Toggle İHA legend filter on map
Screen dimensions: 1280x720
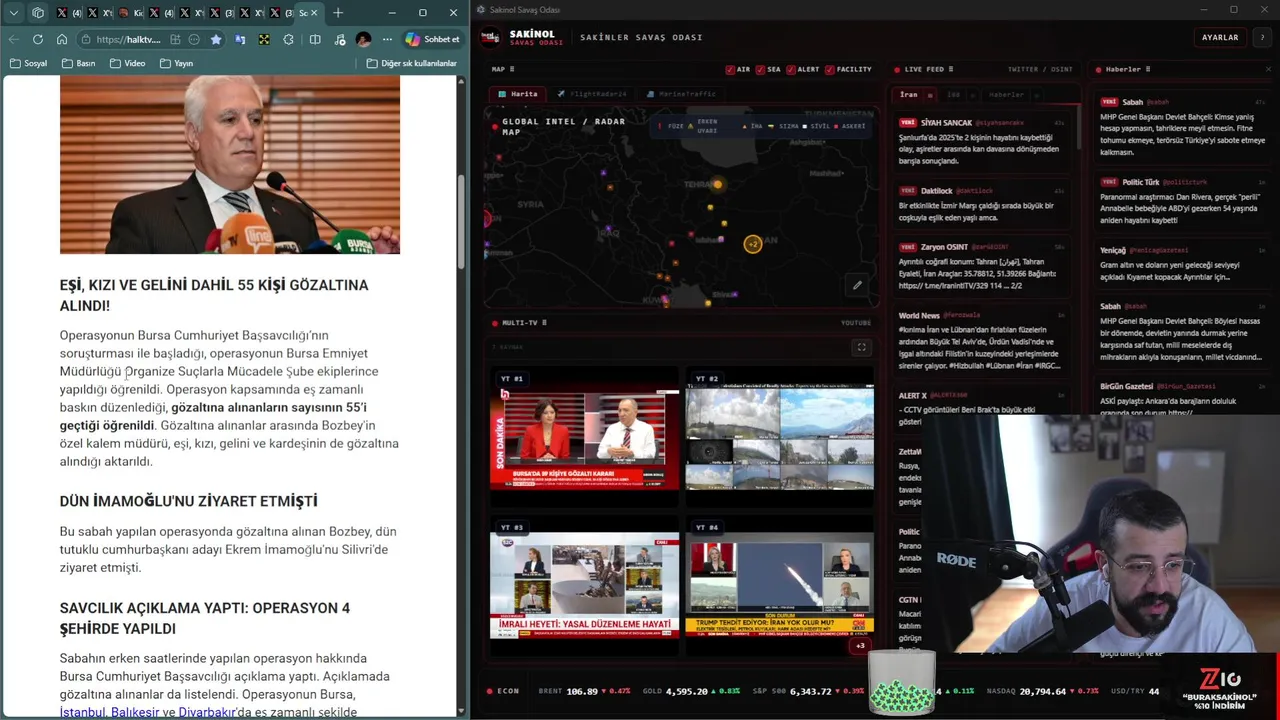coord(752,127)
